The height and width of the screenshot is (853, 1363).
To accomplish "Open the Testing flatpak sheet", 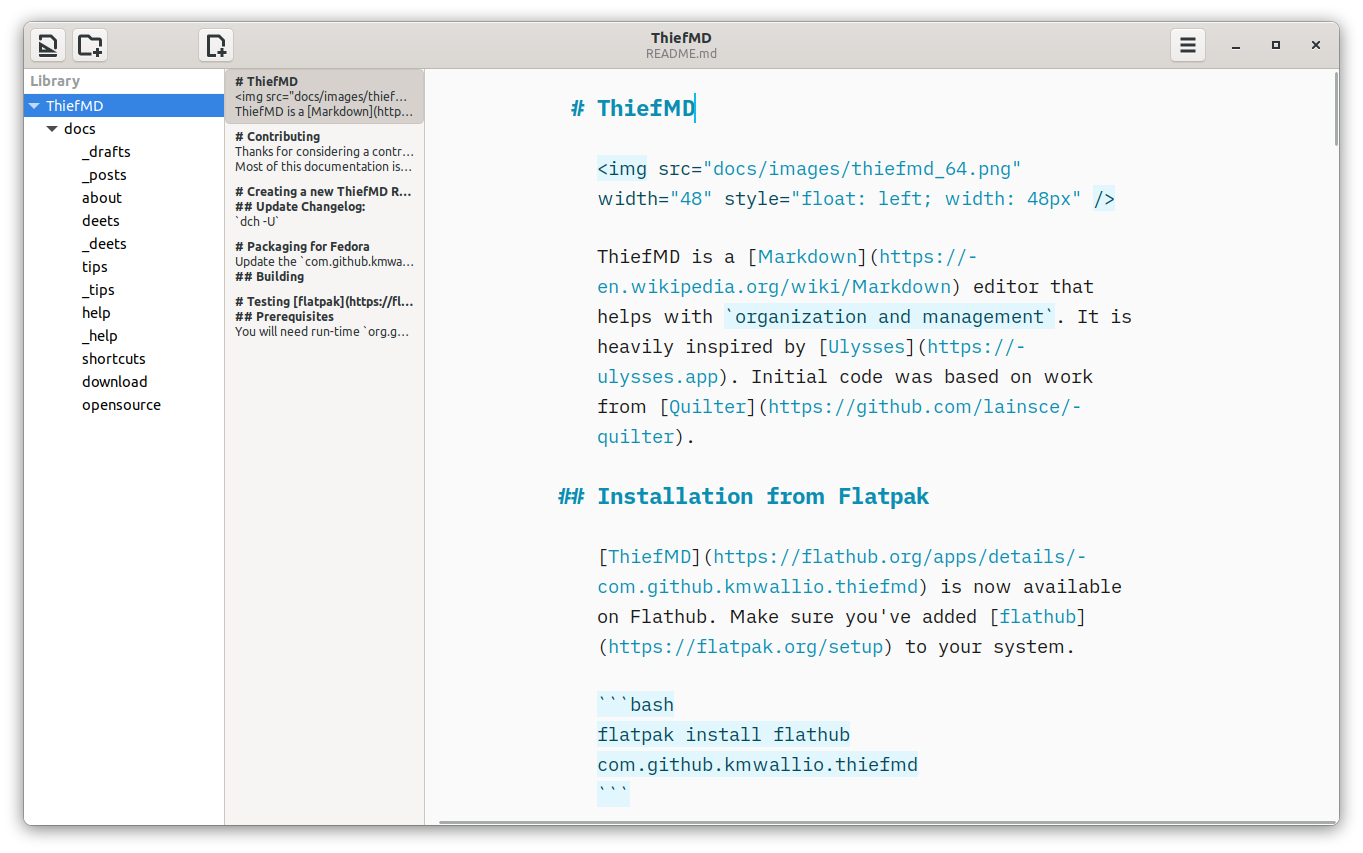I will pos(324,316).
